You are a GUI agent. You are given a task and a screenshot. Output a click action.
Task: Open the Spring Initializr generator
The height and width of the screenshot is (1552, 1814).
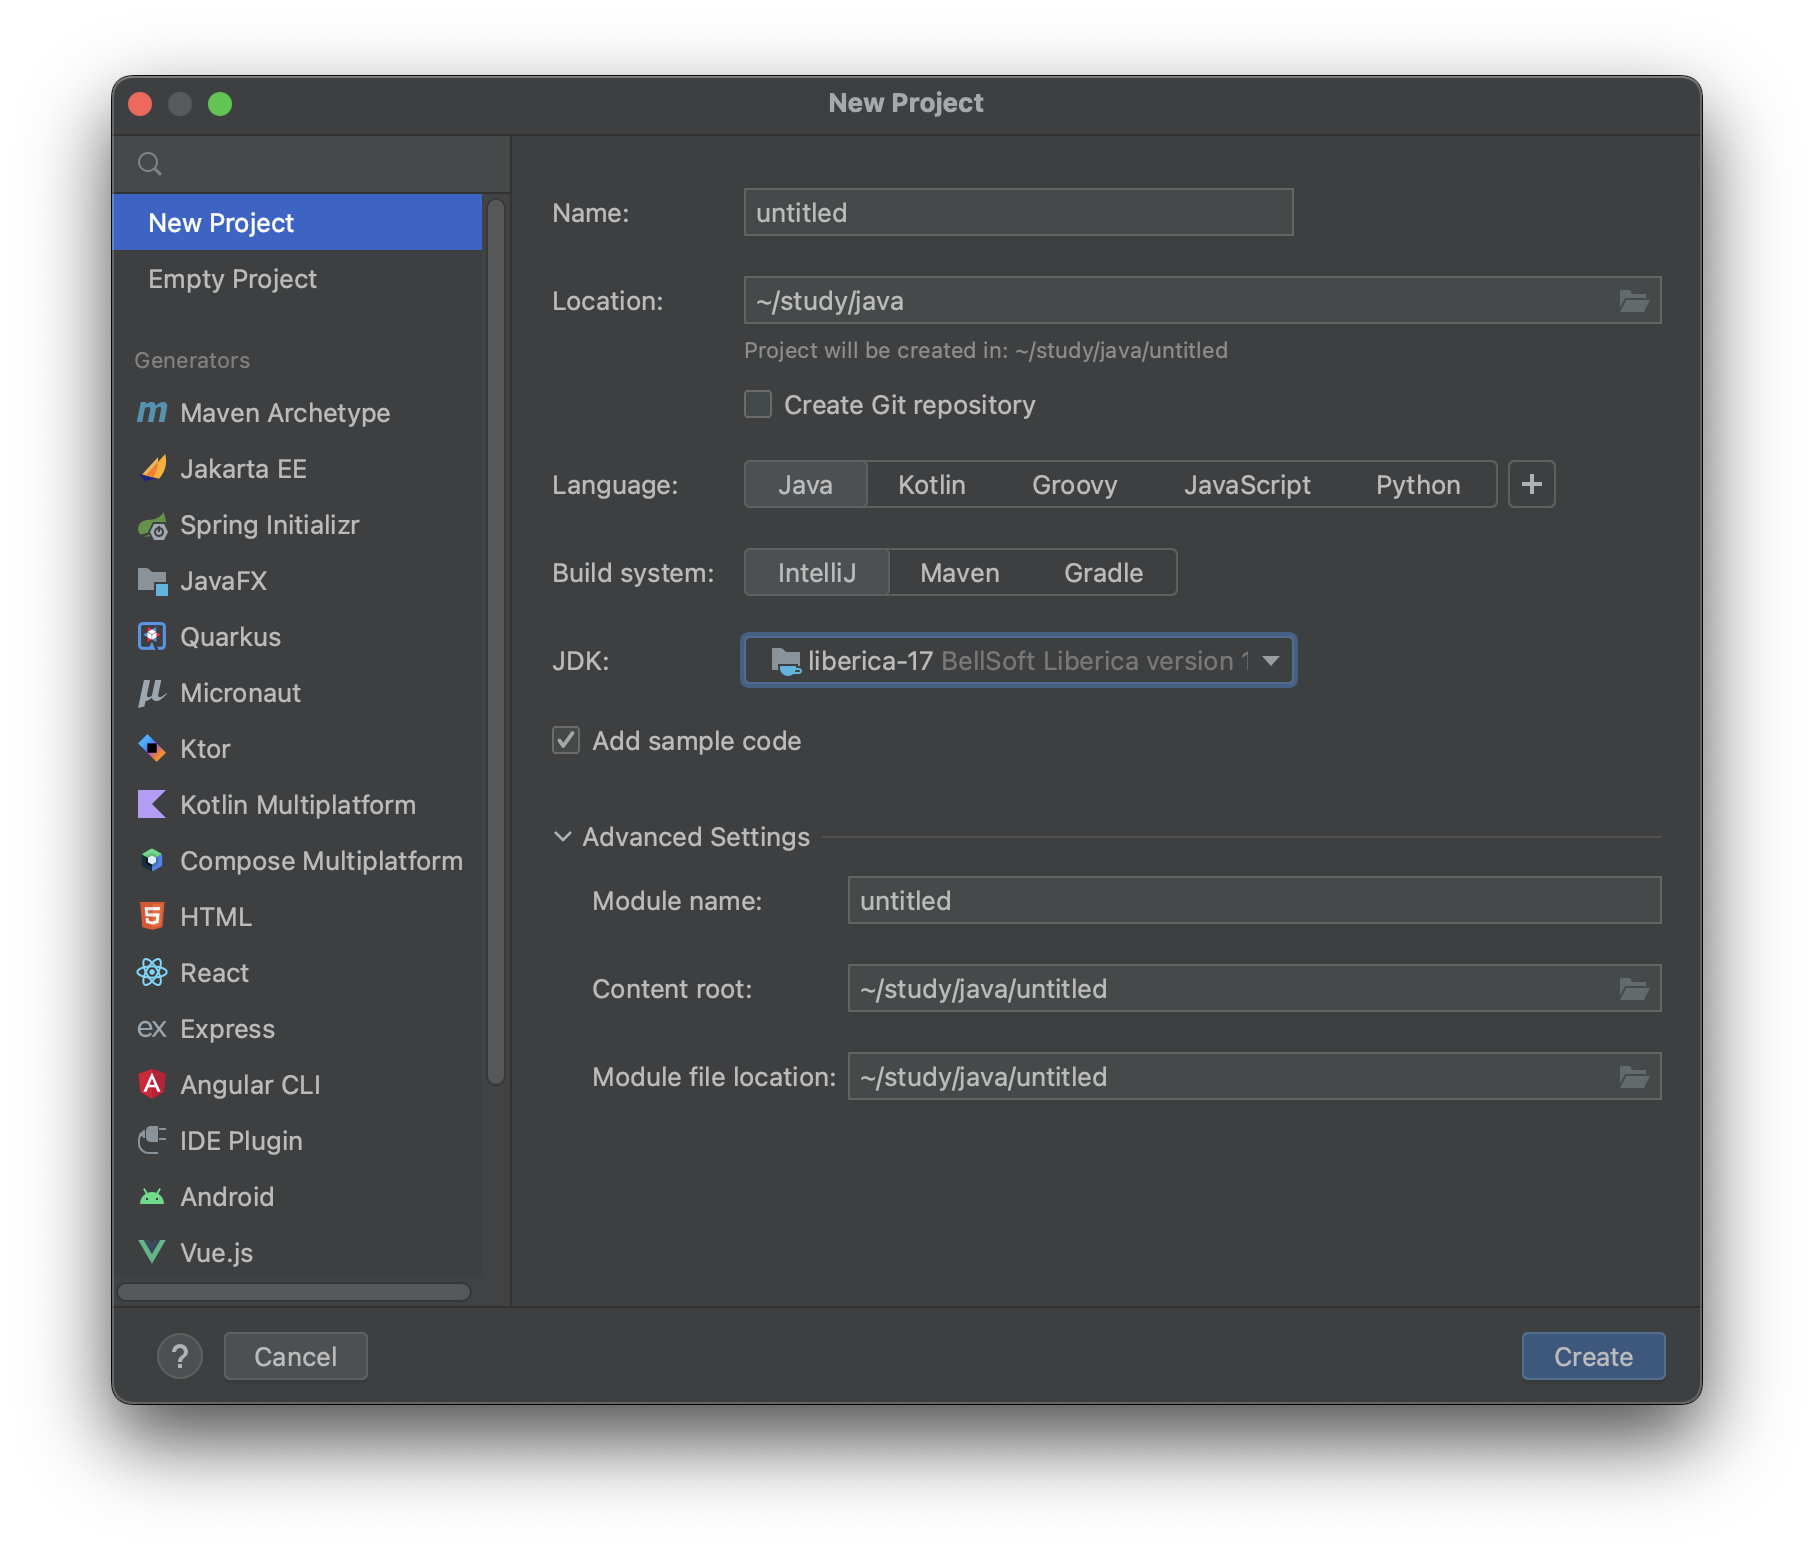269,525
